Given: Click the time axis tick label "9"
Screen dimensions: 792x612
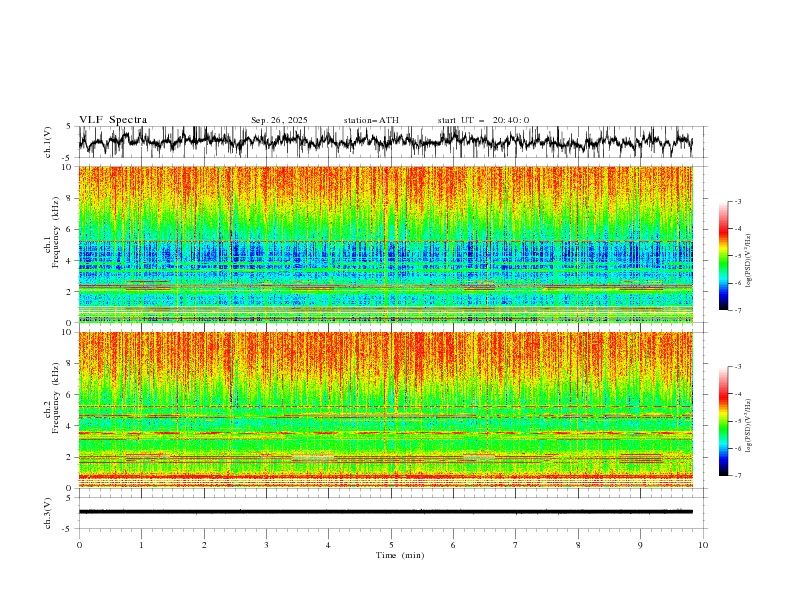Looking at the screenshot, I should pyautogui.click(x=640, y=545).
